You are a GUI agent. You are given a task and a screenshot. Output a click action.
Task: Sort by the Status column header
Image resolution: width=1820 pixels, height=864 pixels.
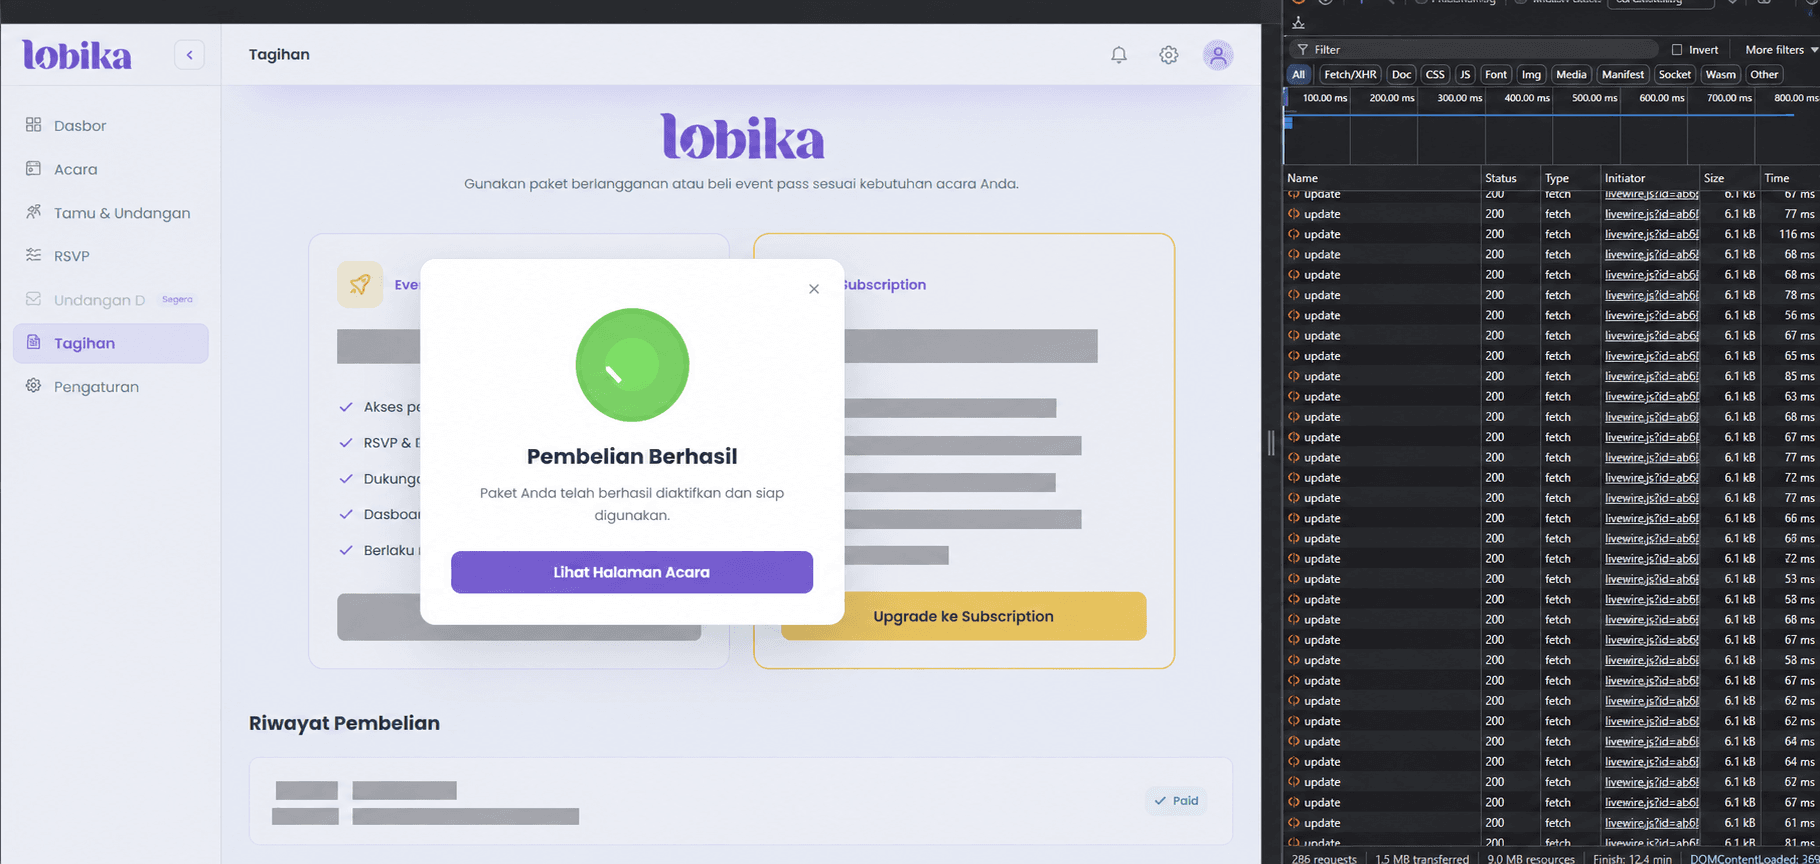point(1510,178)
